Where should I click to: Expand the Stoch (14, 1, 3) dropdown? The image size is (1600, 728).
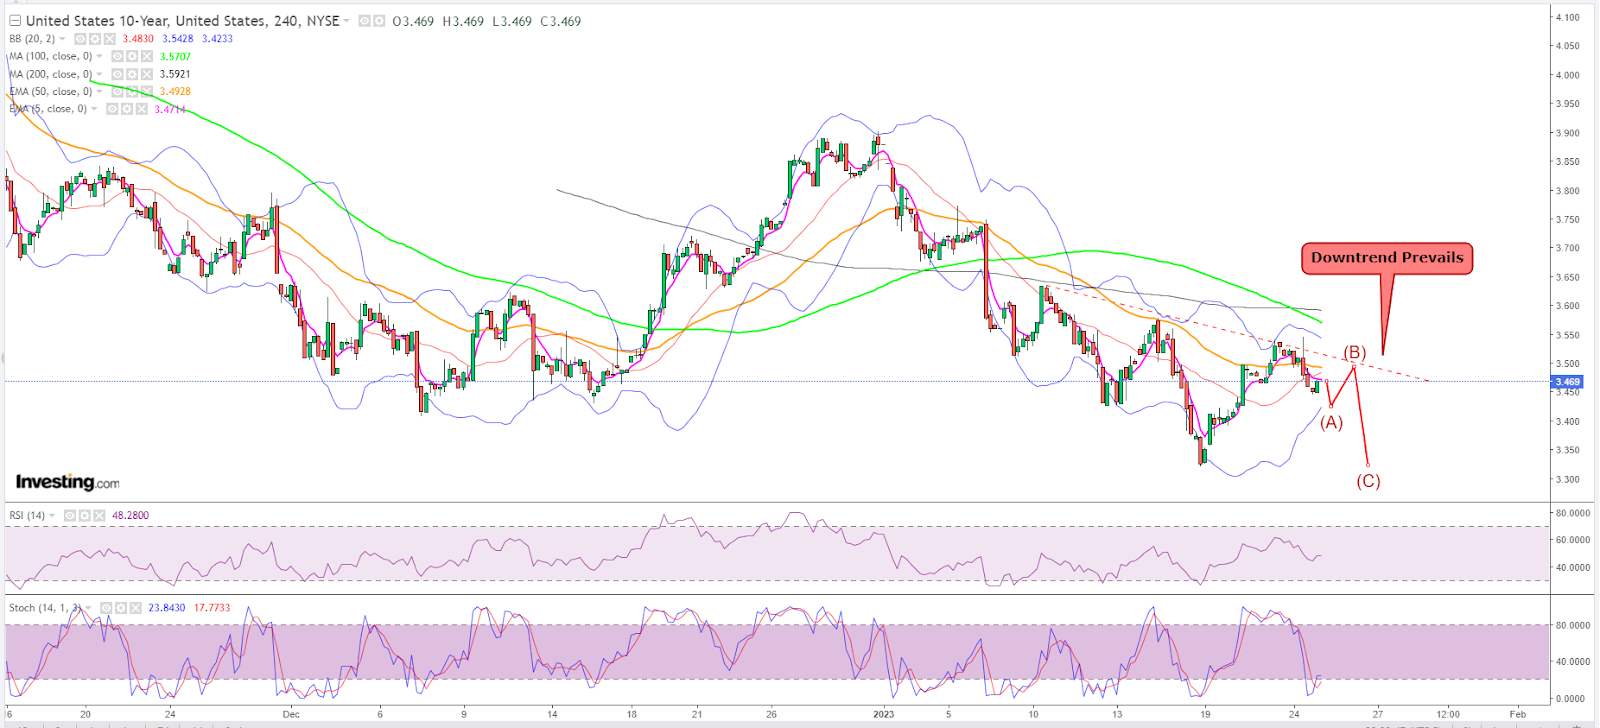click(x=88, y=607)
